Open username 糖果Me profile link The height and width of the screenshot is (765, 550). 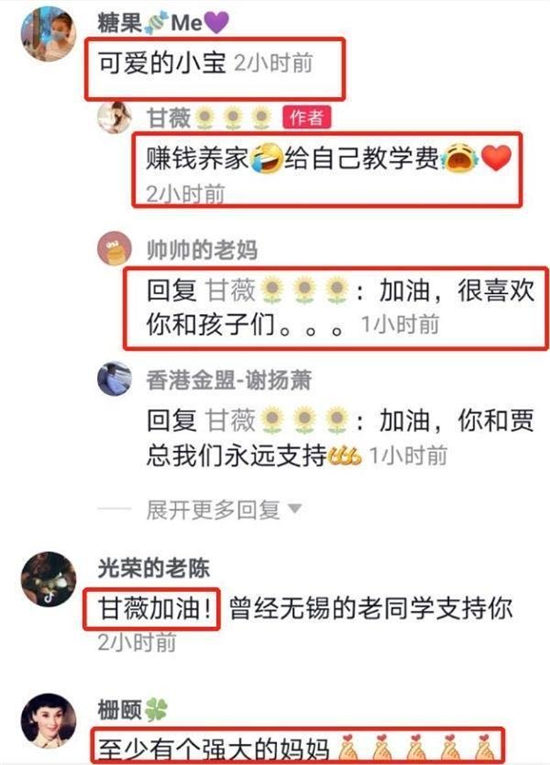(x=163, y=22)
